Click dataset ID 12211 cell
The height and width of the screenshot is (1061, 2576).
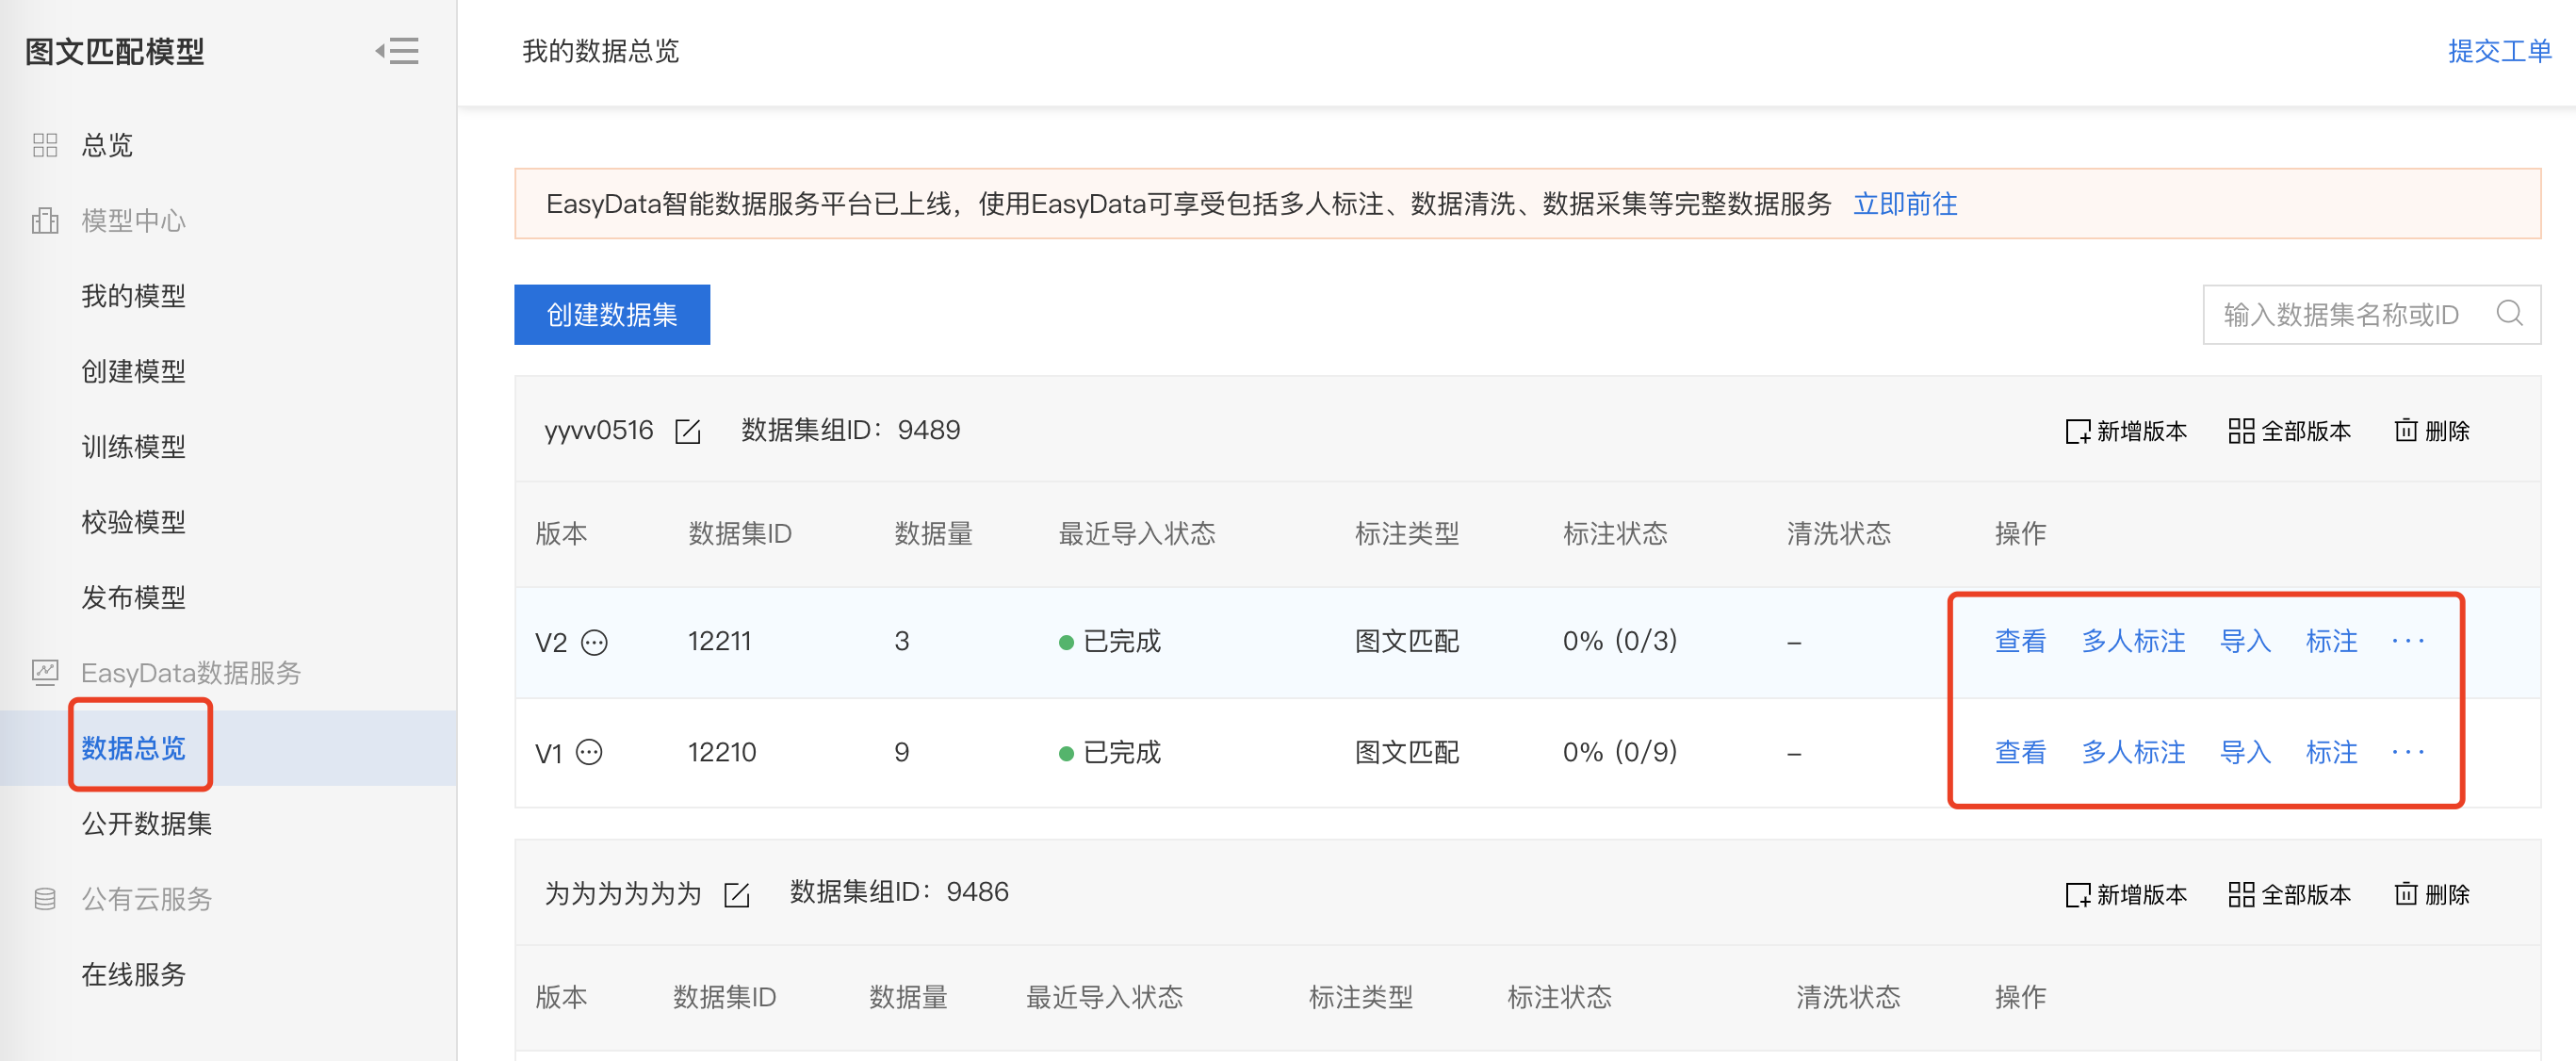(x=719, y=641)
